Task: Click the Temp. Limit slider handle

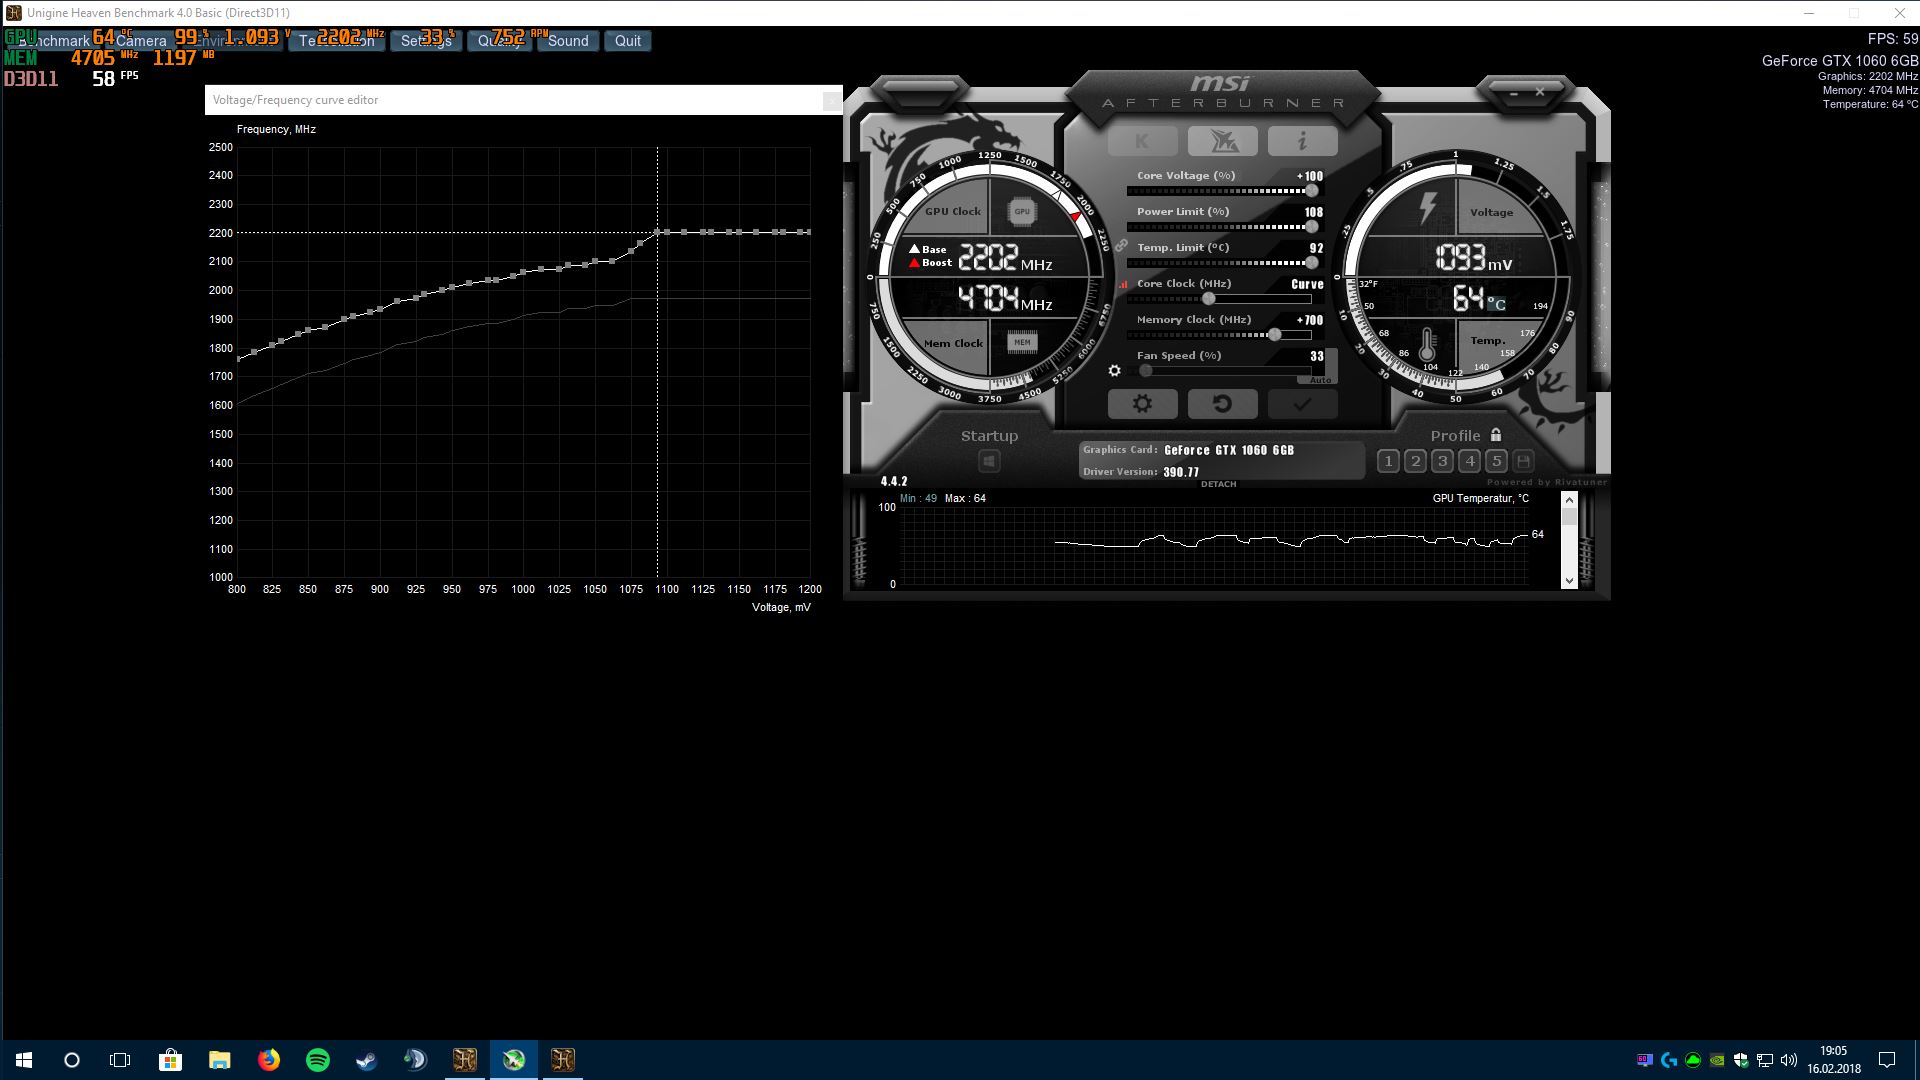Action: coord(1311,263)
